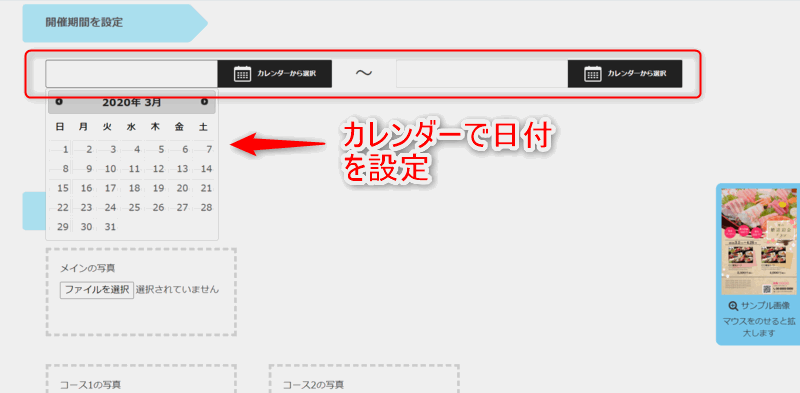Image resolution: width=800 pixels, height=393 pixels.
Task: Choose March 31 in the calendar
Action: pyautogui.click(x=109, y=227)
